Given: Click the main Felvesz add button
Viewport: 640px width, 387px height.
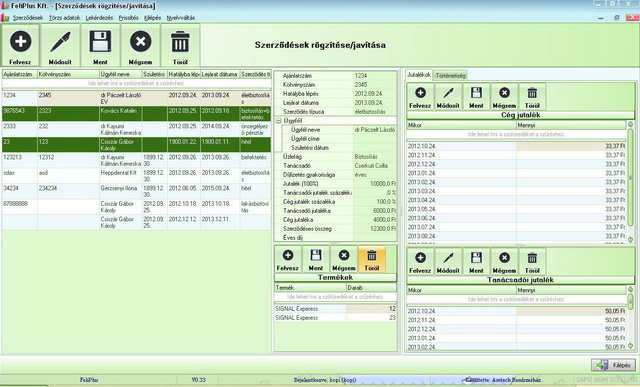Looking at the screenshot, I should 20,45.
